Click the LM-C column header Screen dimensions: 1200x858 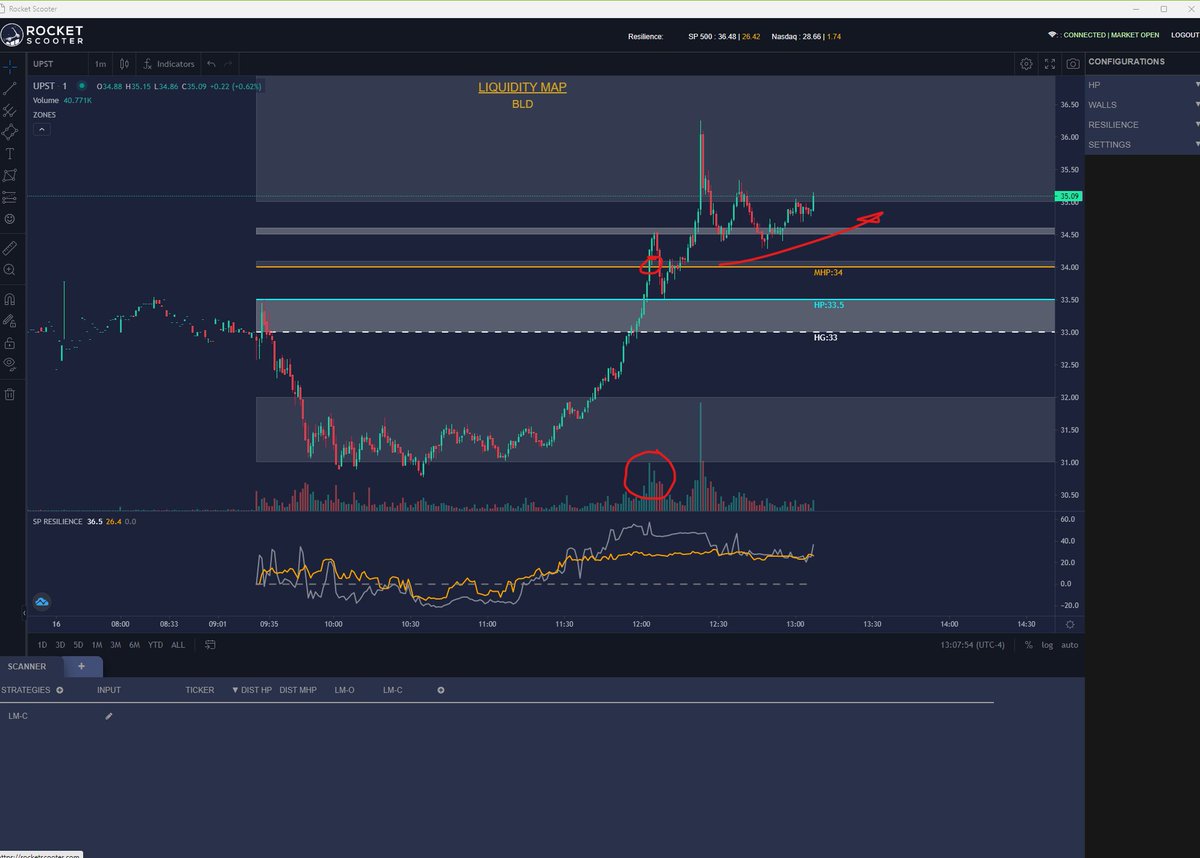click(x=393, y=690)
